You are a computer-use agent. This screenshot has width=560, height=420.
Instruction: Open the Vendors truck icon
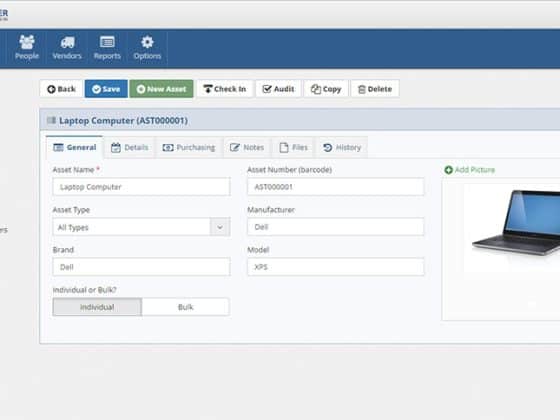click(x=67, y=48)
